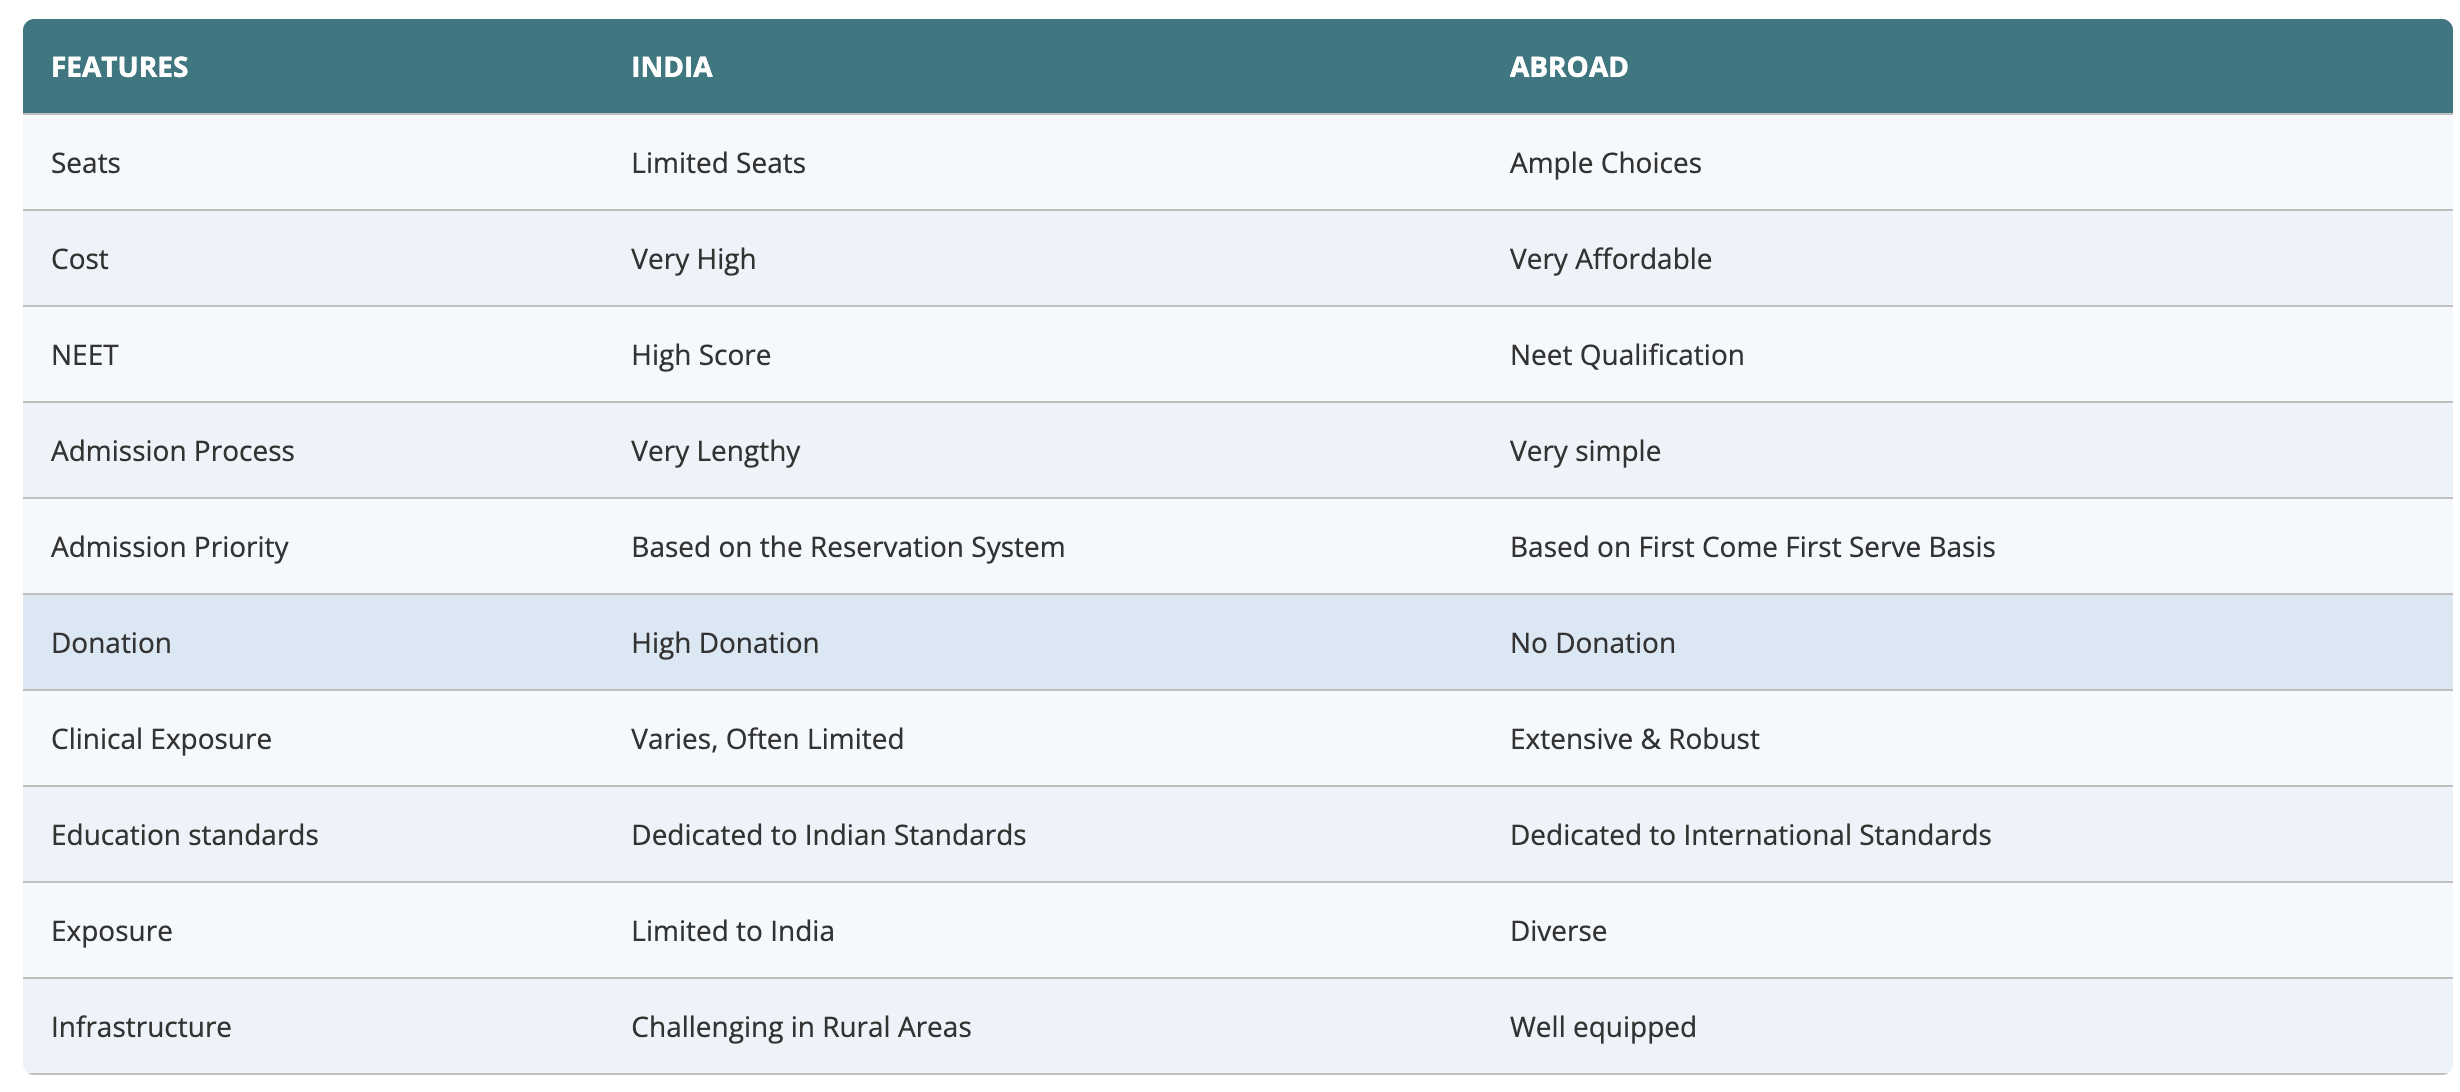This screenshot has height=1092, width=2460.
Task: Click Based on the Reservation System cell
Action: coord(847,547)
